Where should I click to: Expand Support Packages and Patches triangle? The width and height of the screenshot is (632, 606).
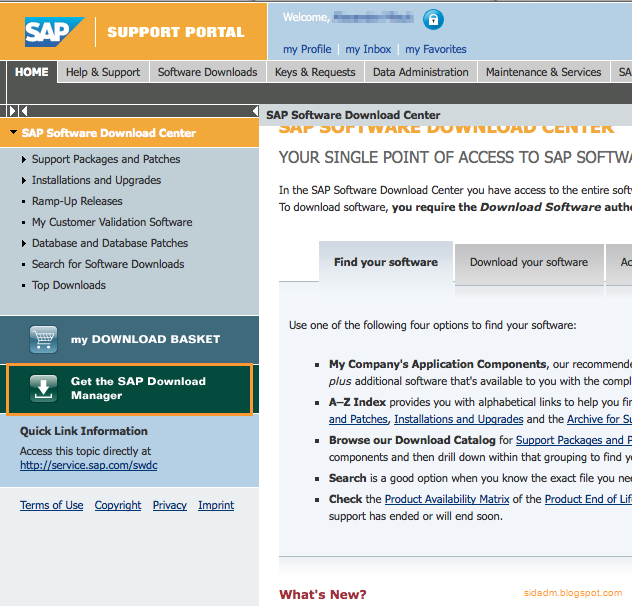click(24, 160)
